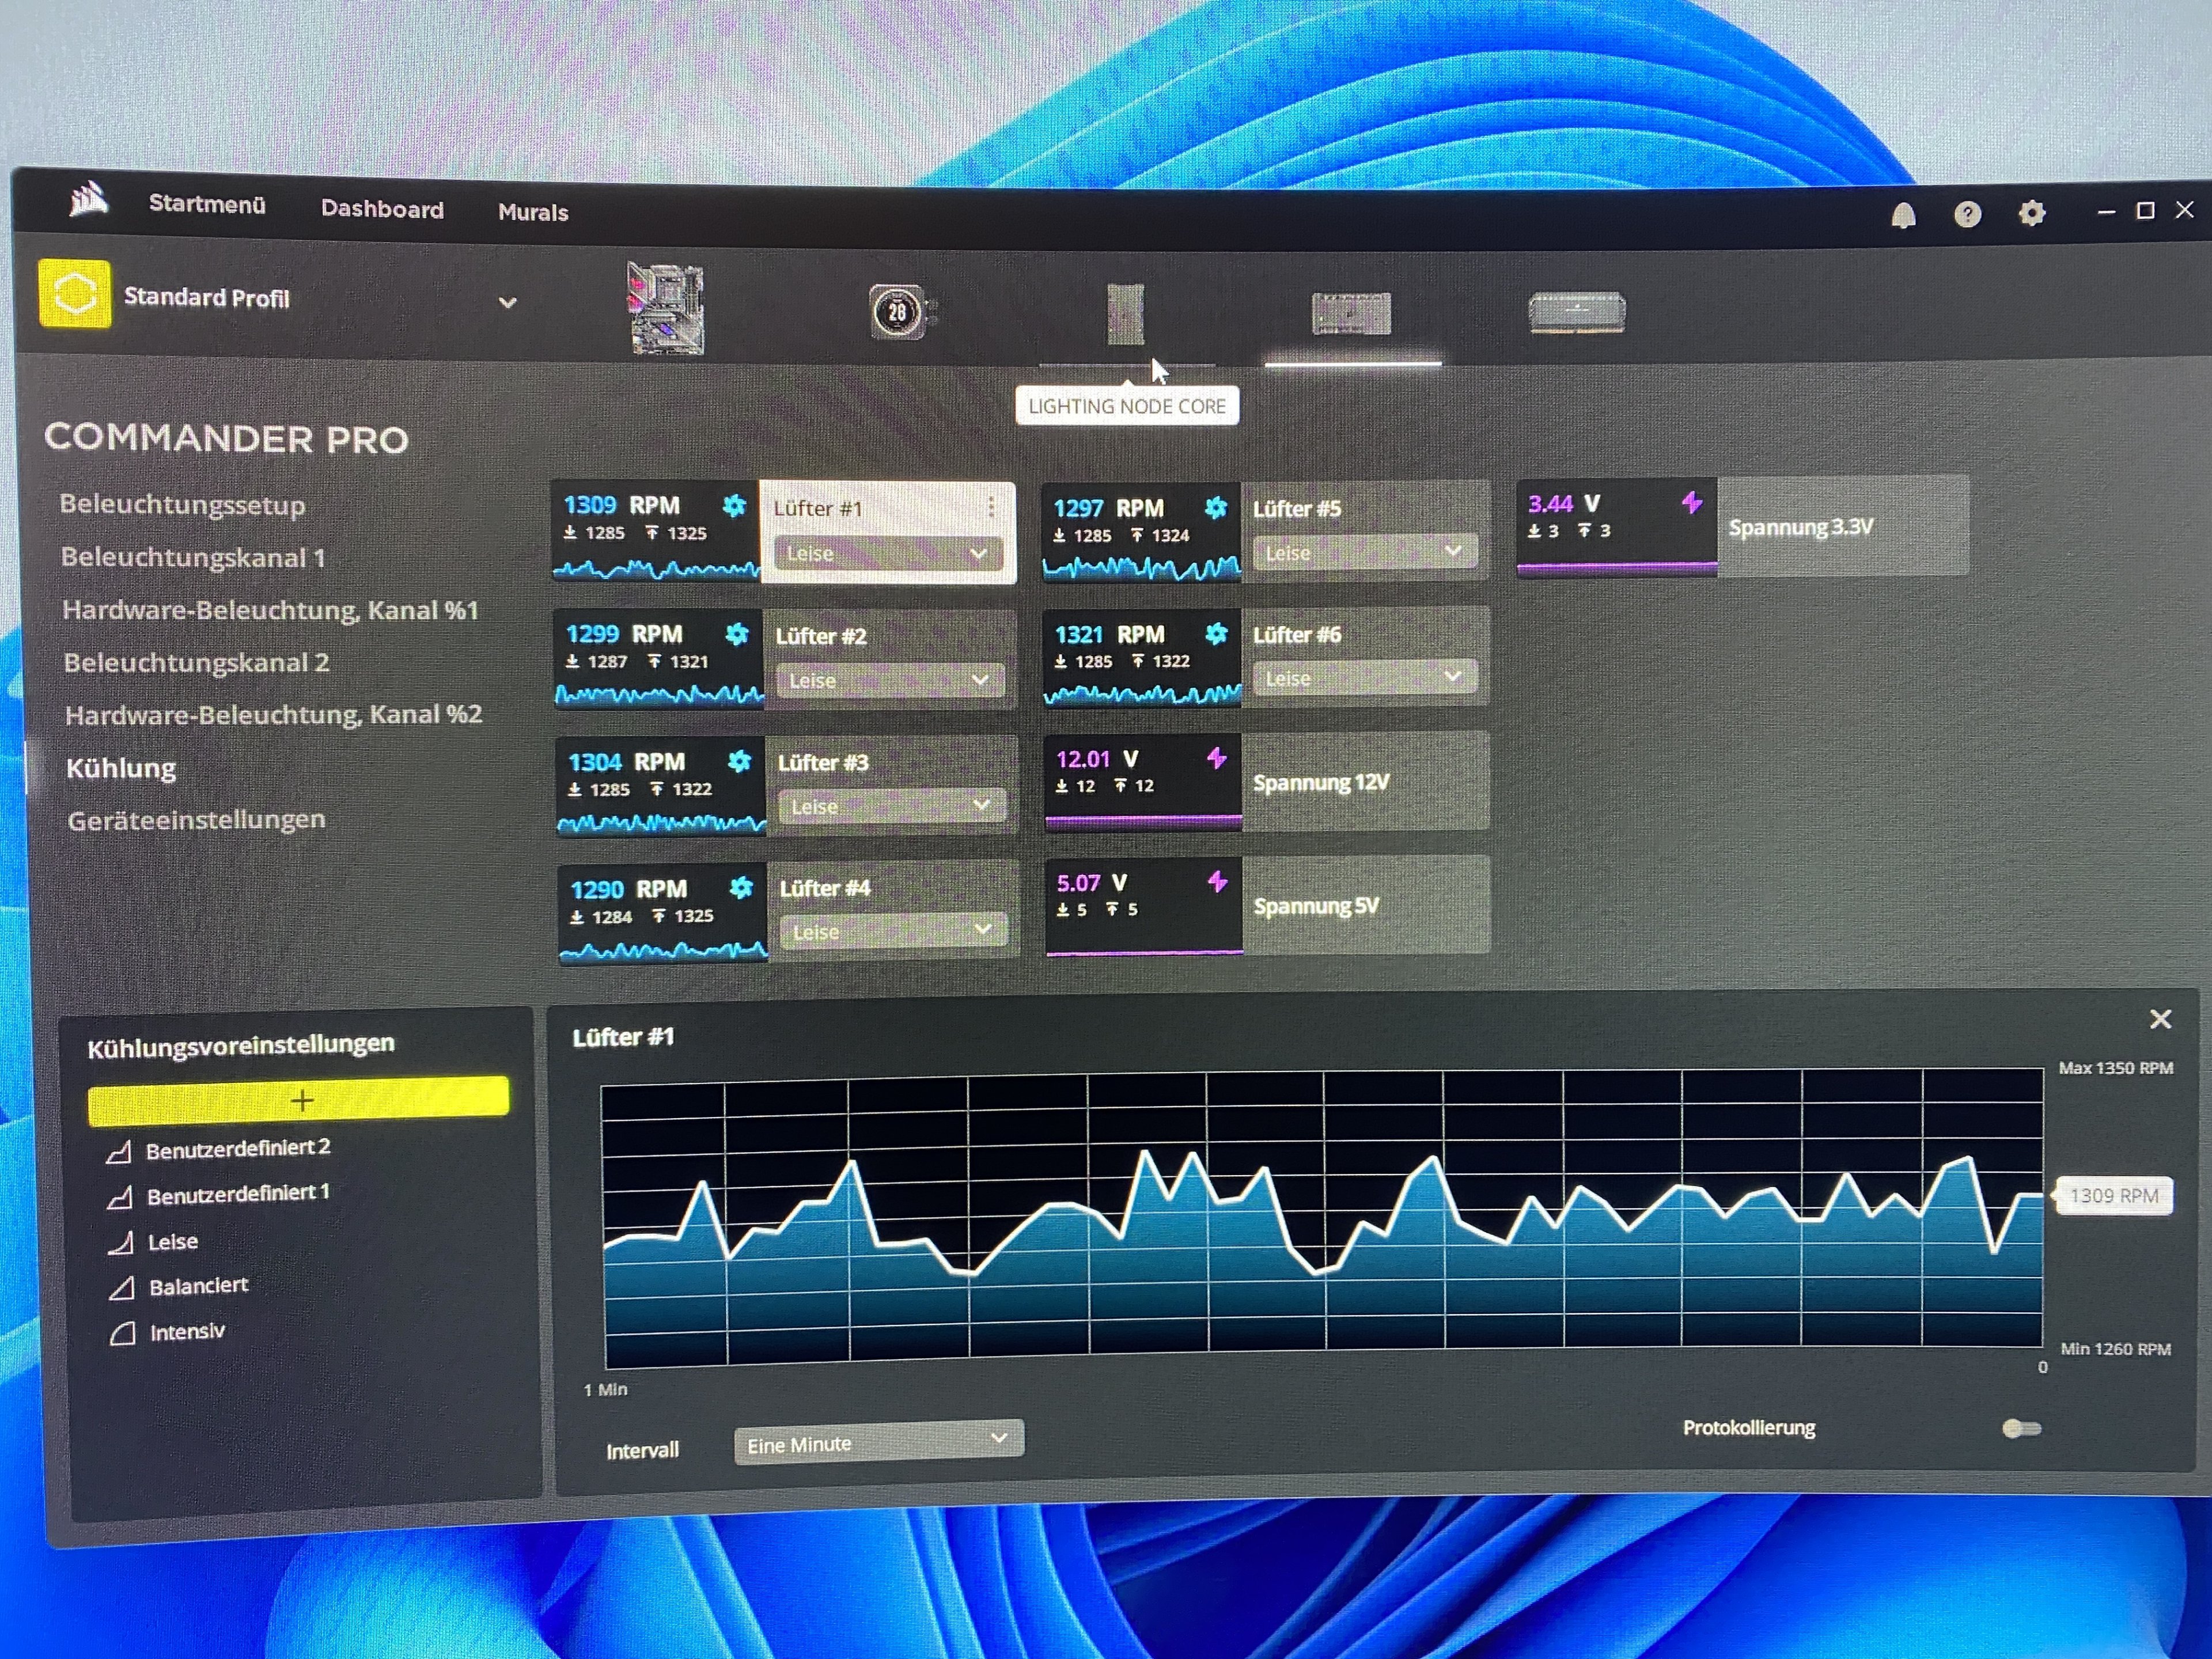Viewport: 2212px width, 1659px height.
Task: Open the Dashboard tab
Action: click(382, 209)
